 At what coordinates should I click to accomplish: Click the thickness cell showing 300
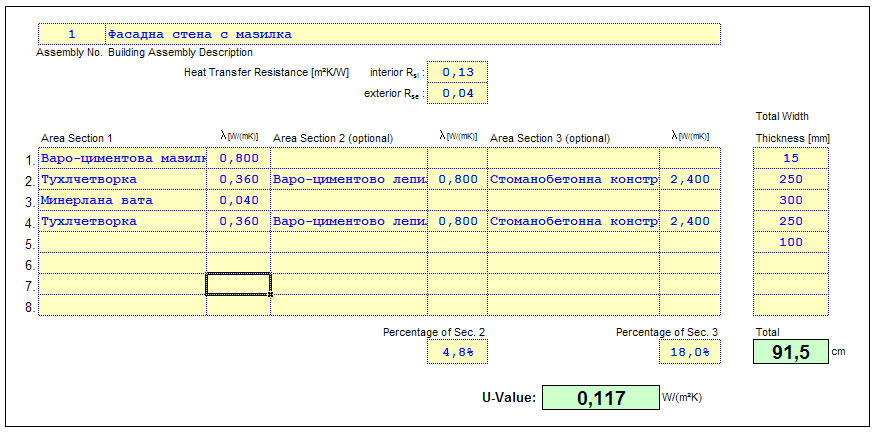(x=790, y=200)
